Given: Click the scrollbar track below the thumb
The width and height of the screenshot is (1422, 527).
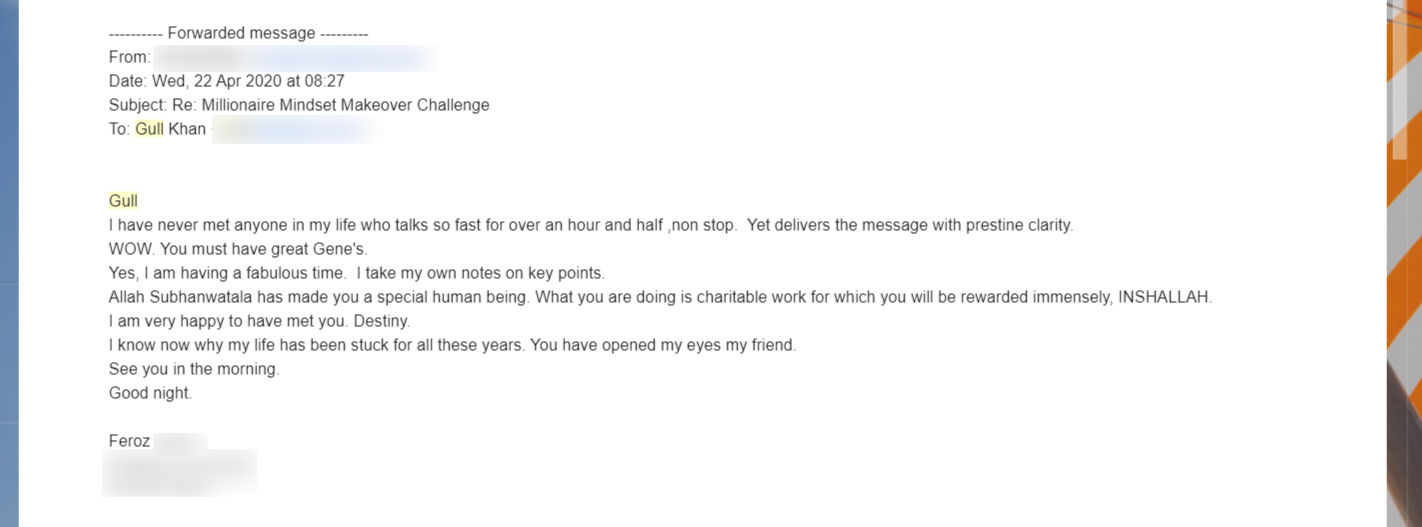Looking at the screenshot, I should point(1399,340).
